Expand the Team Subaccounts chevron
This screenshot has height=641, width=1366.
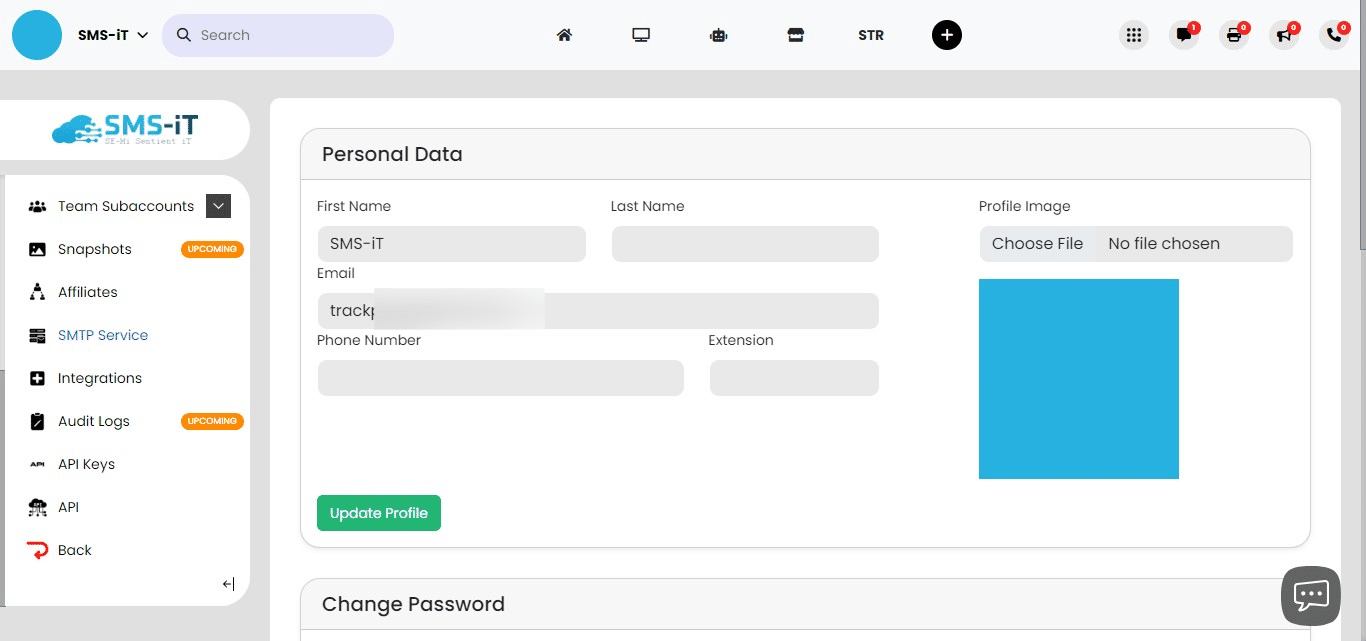tap(218, 206)
